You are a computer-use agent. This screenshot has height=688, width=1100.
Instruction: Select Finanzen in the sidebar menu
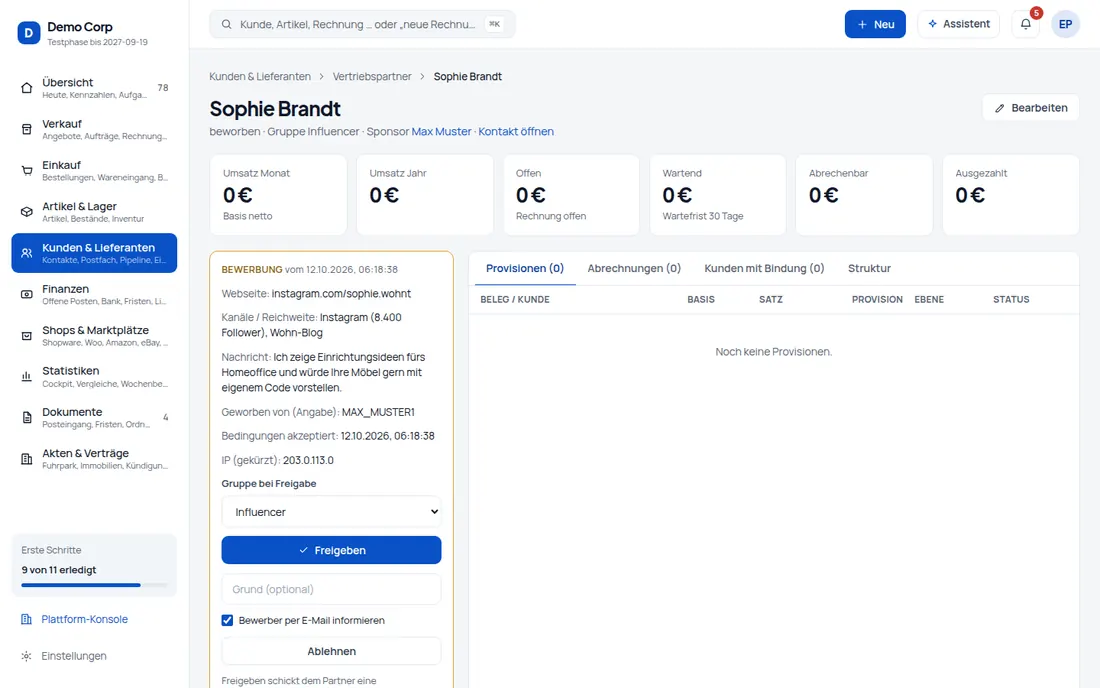coord(94,295)
